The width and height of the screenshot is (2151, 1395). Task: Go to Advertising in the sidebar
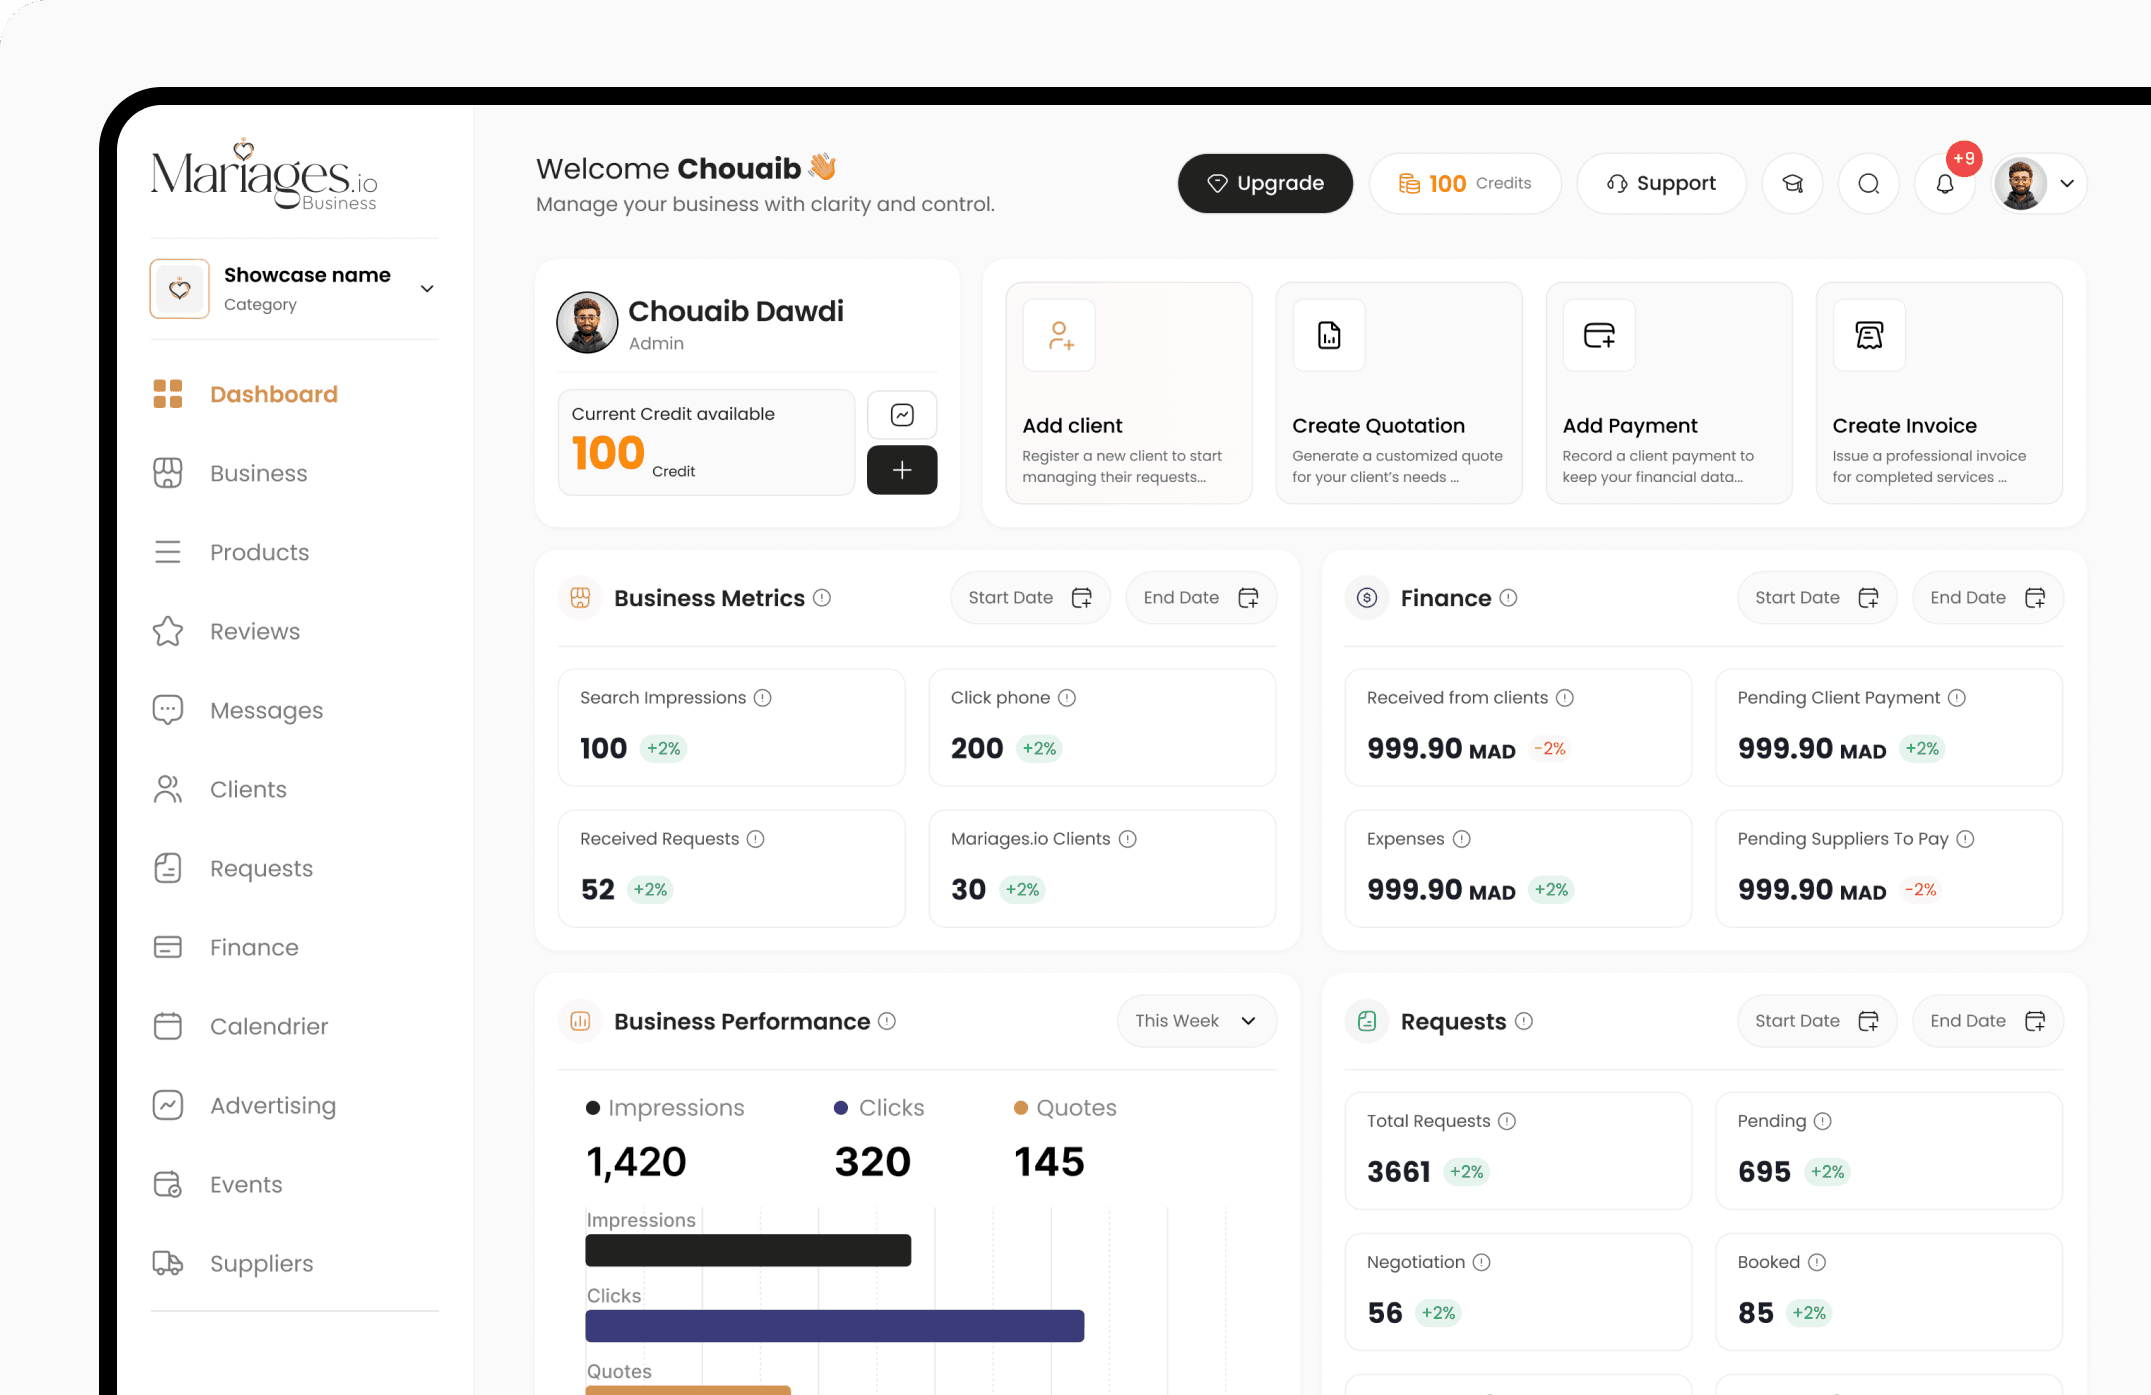click(272, 1106)
